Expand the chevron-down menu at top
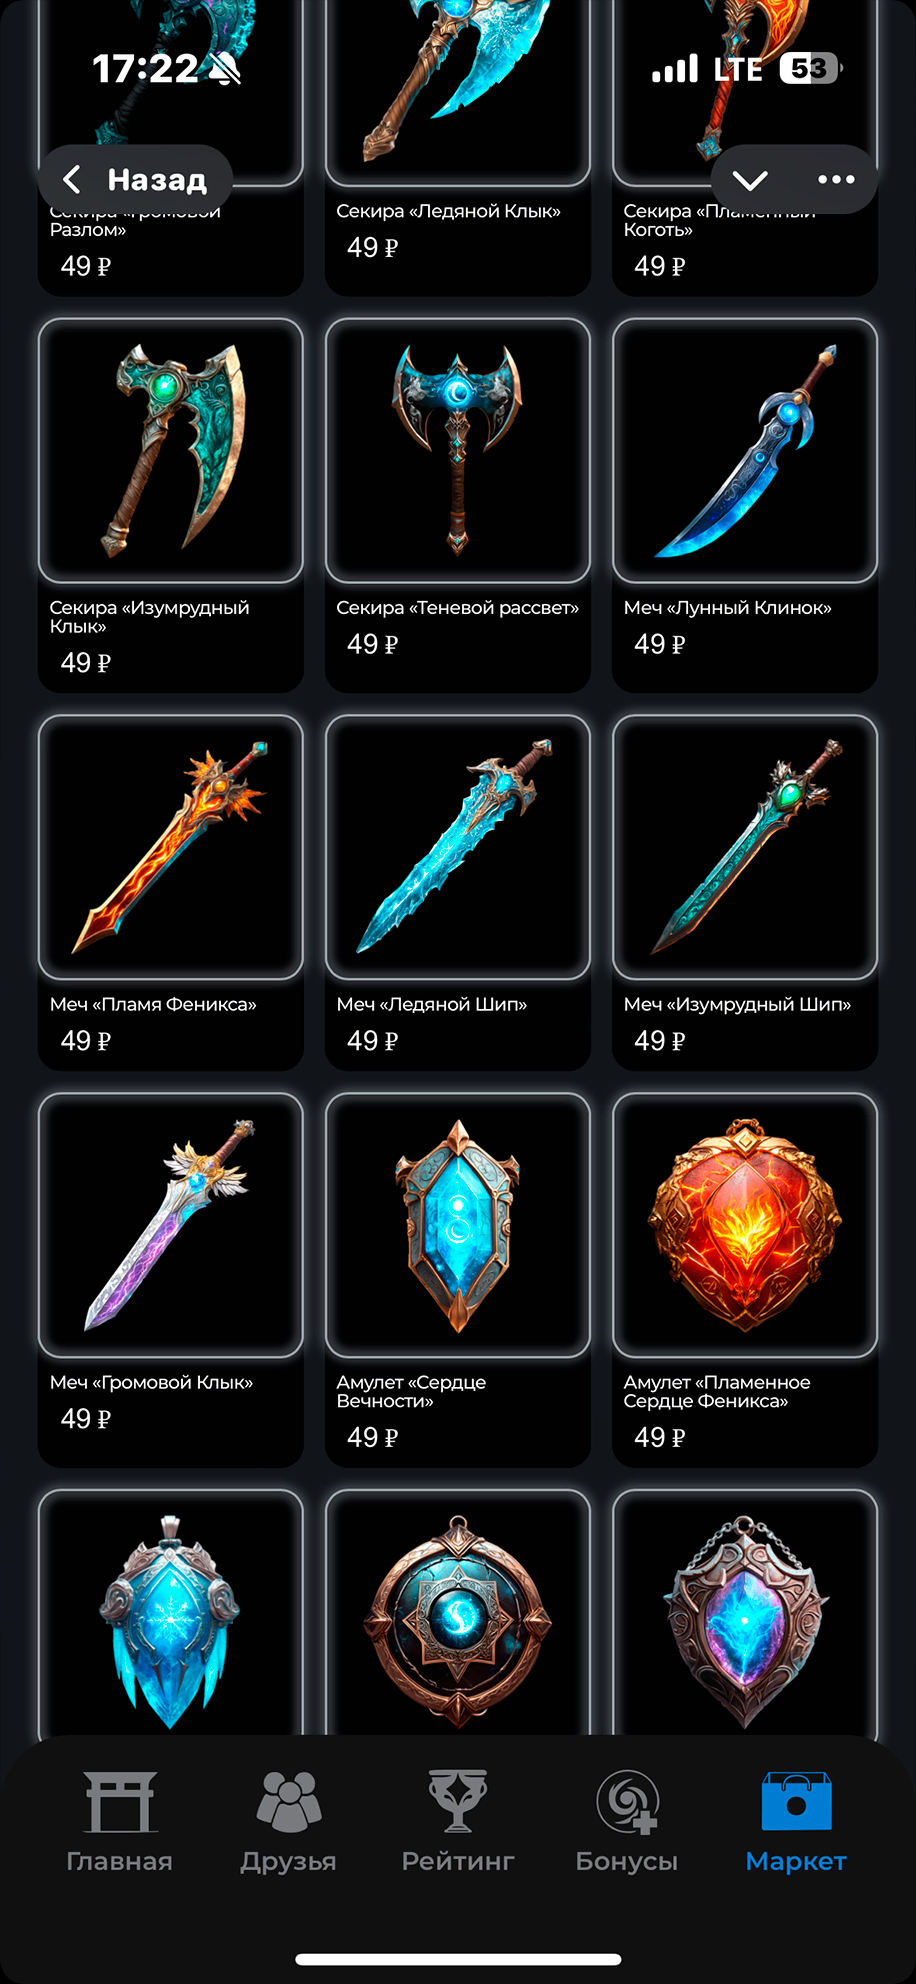916x1984 pixels. click(x=750, y=180)
